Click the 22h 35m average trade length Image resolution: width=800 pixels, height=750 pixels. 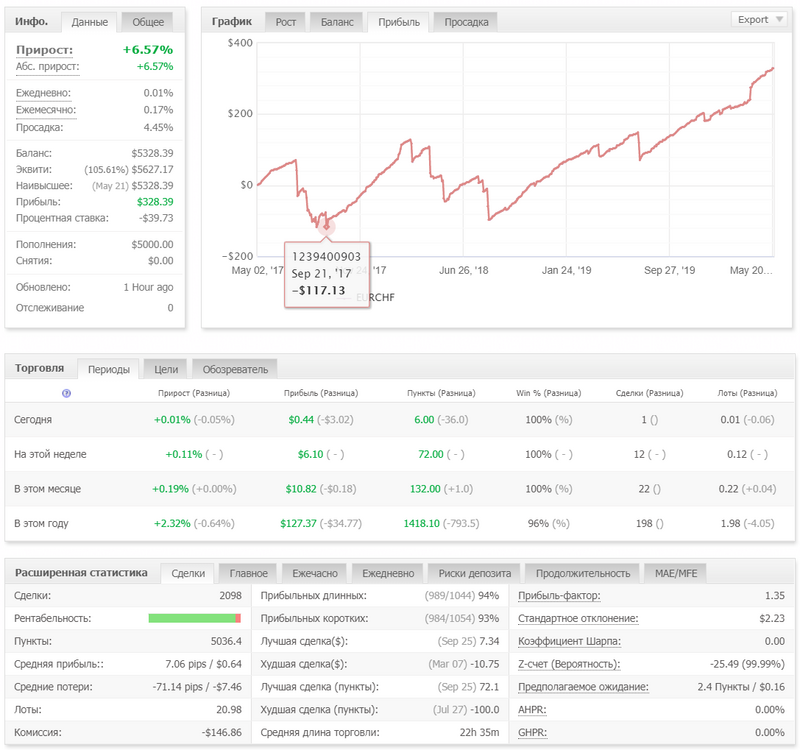tap(479, 733)
